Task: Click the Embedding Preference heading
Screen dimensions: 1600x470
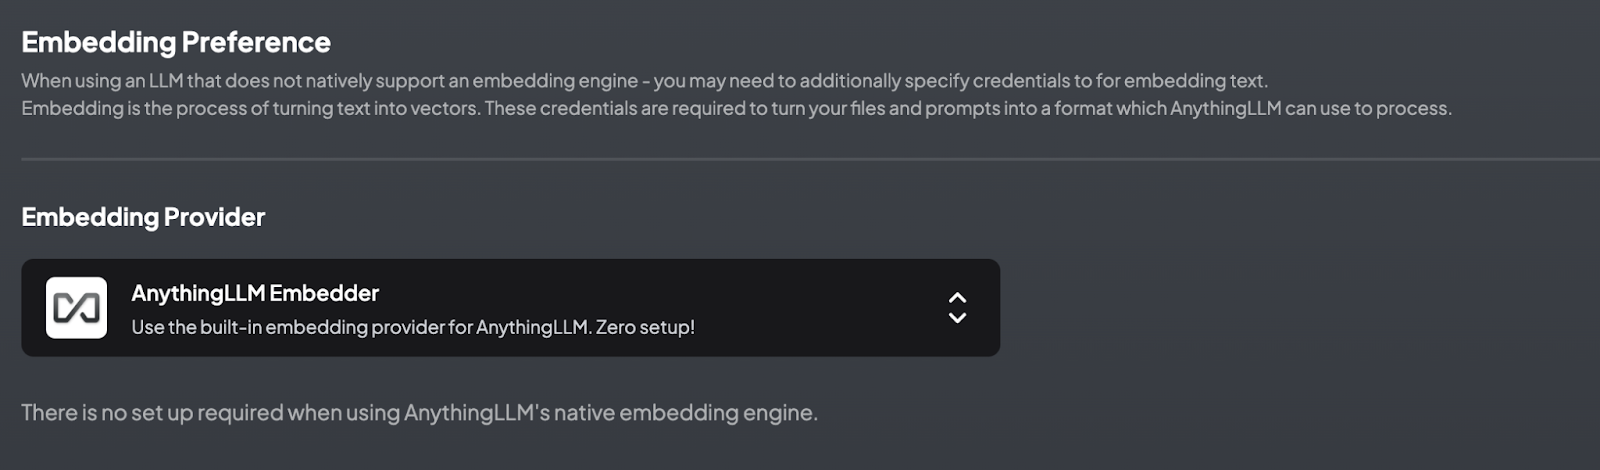Action: click(x=176, y=42)
